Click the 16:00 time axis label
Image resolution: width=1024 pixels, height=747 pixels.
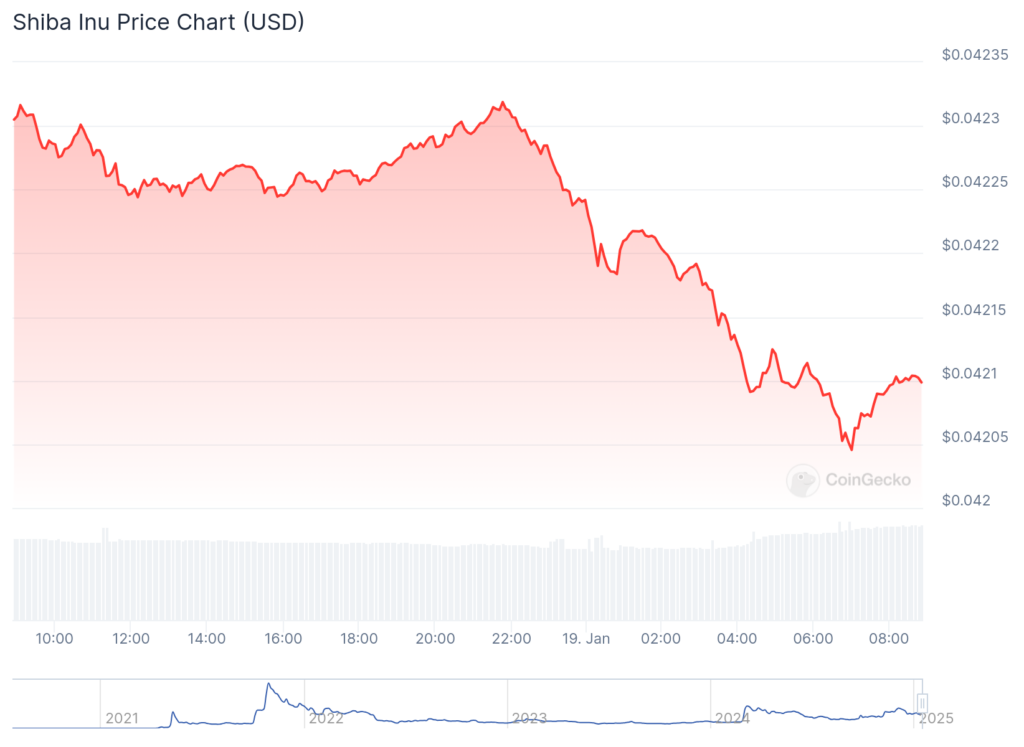(282, 638)
